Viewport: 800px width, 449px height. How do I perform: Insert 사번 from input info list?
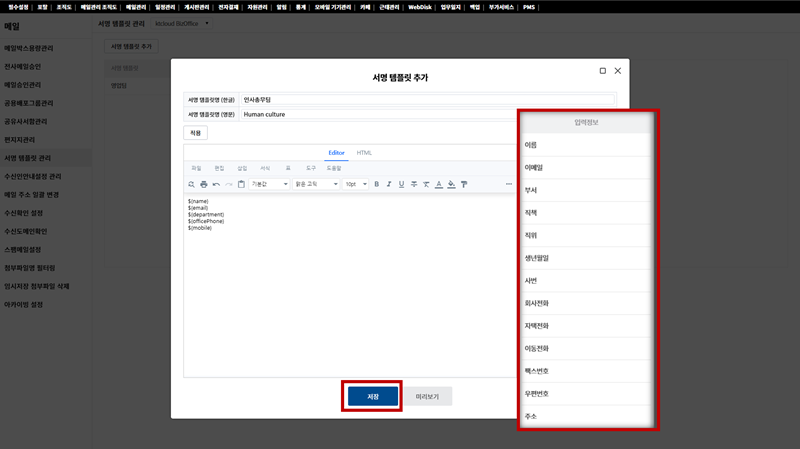coord(586,281)
